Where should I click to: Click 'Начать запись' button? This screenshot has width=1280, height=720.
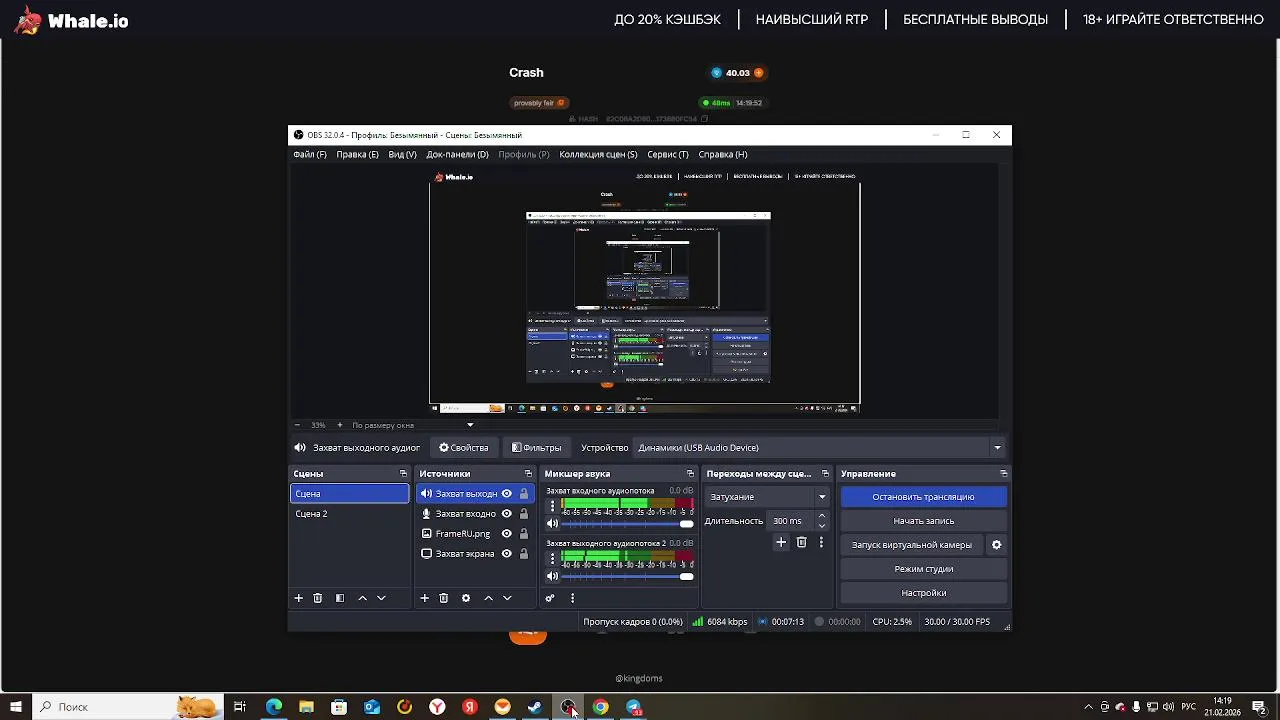(923, 521)
